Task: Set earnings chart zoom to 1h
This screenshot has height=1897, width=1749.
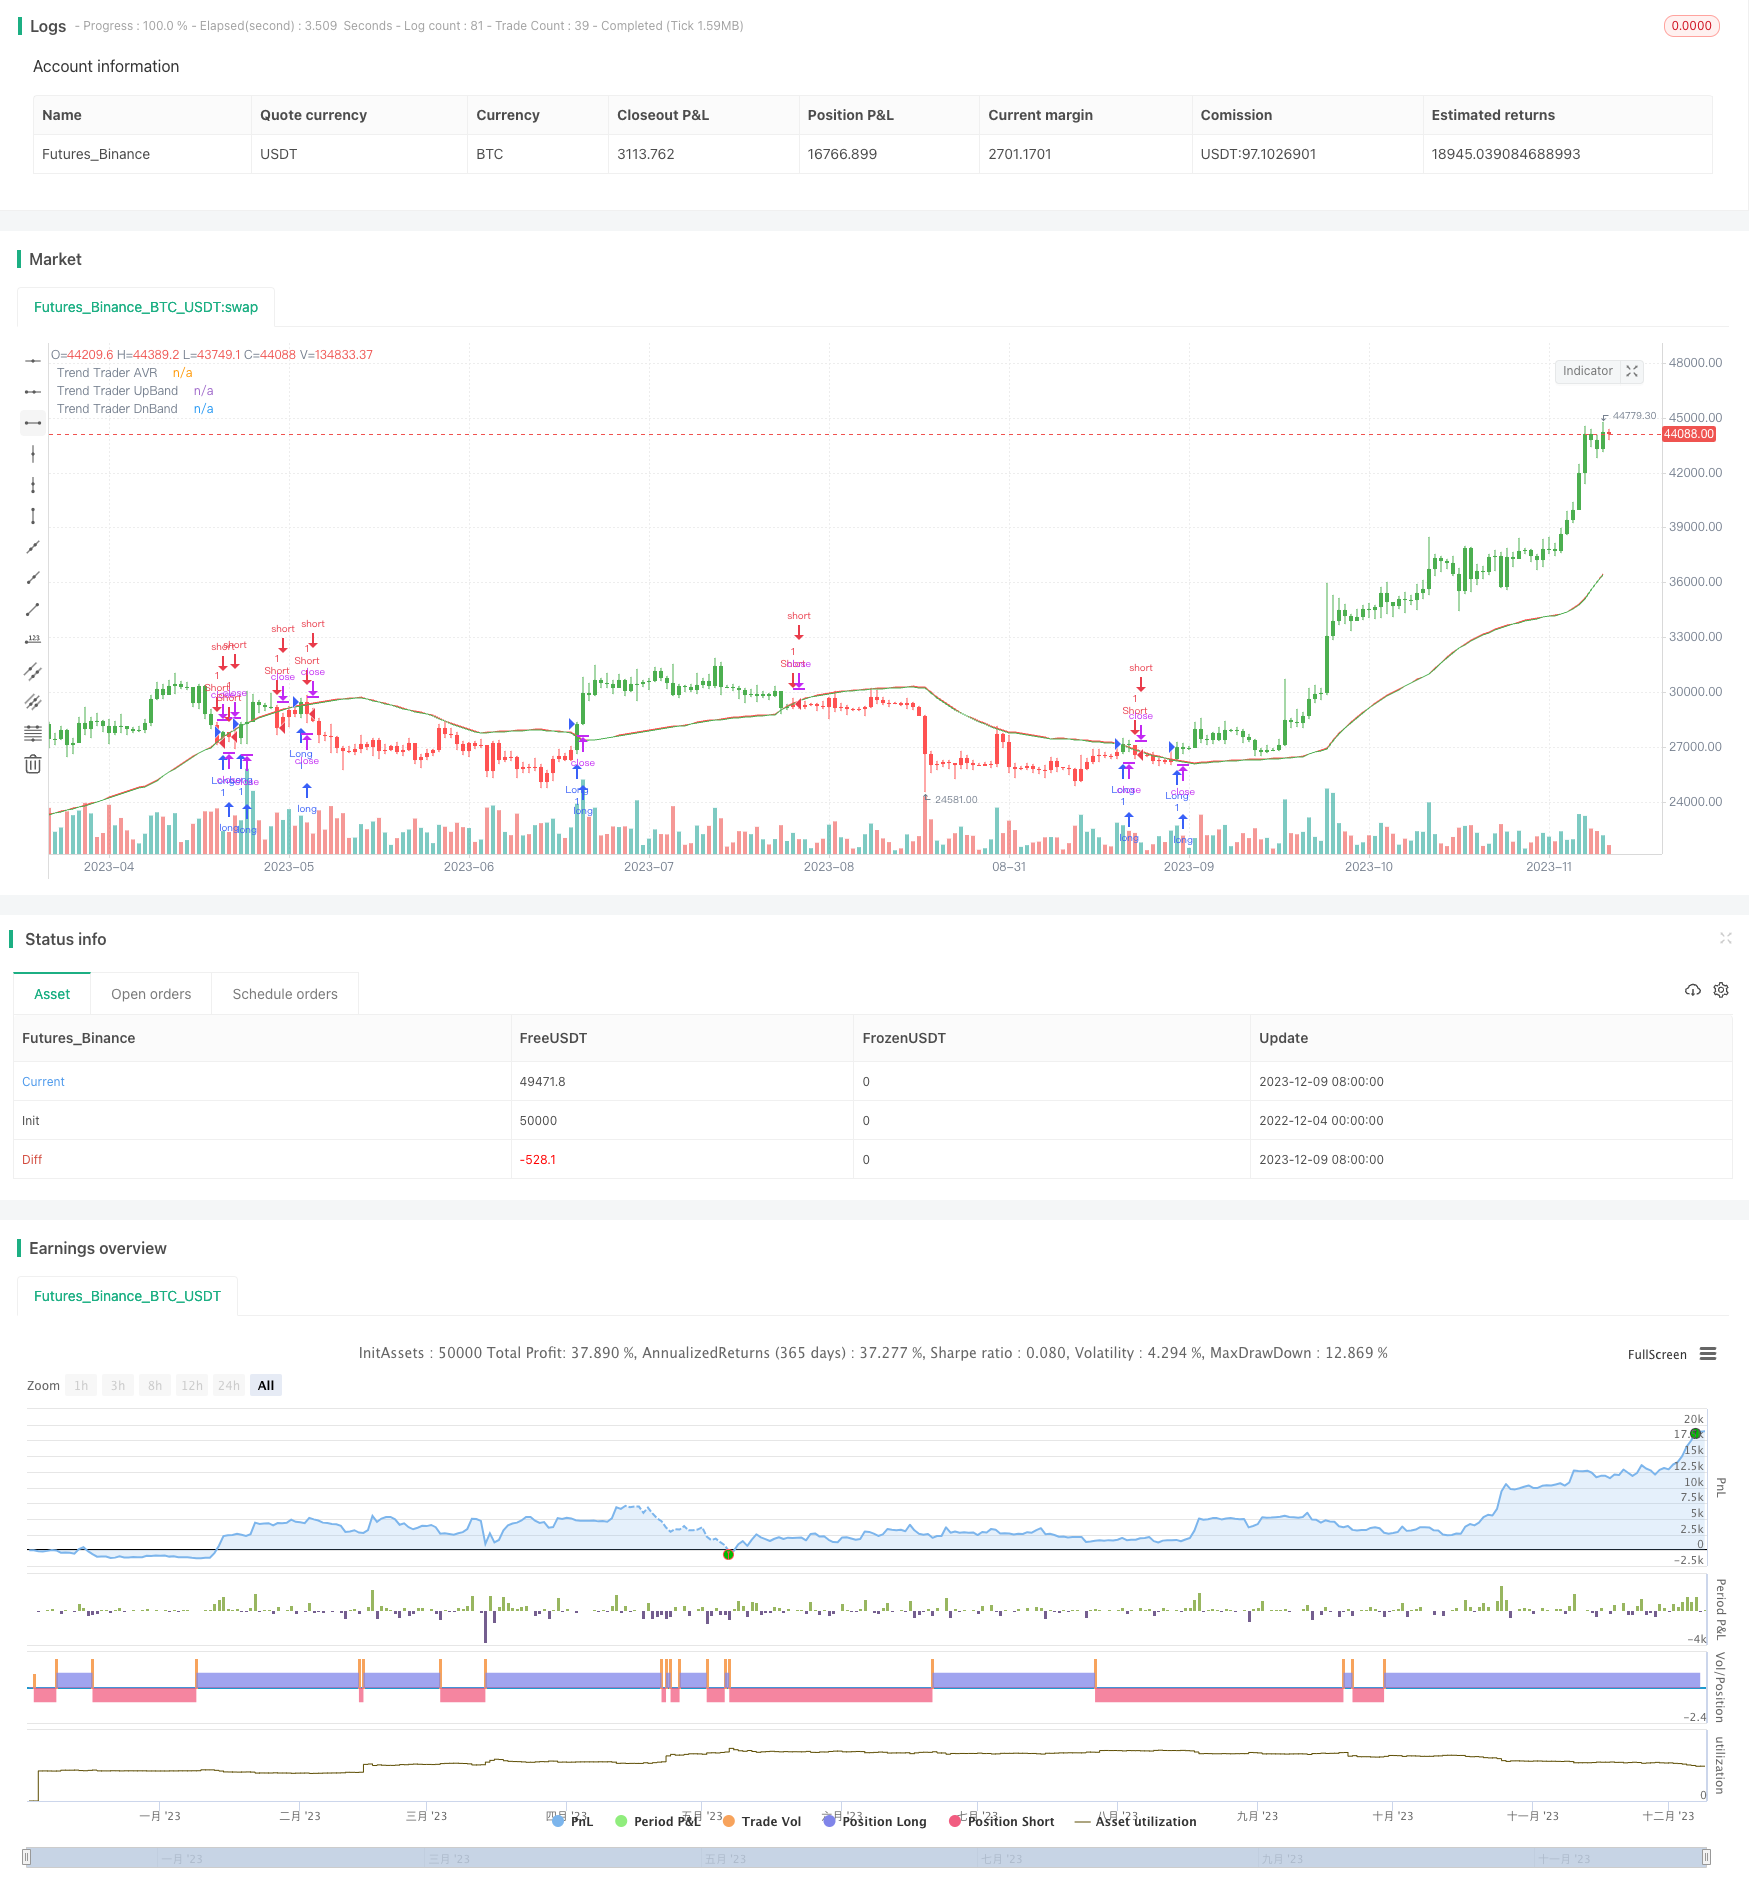Action: (x=81, y=1386)
